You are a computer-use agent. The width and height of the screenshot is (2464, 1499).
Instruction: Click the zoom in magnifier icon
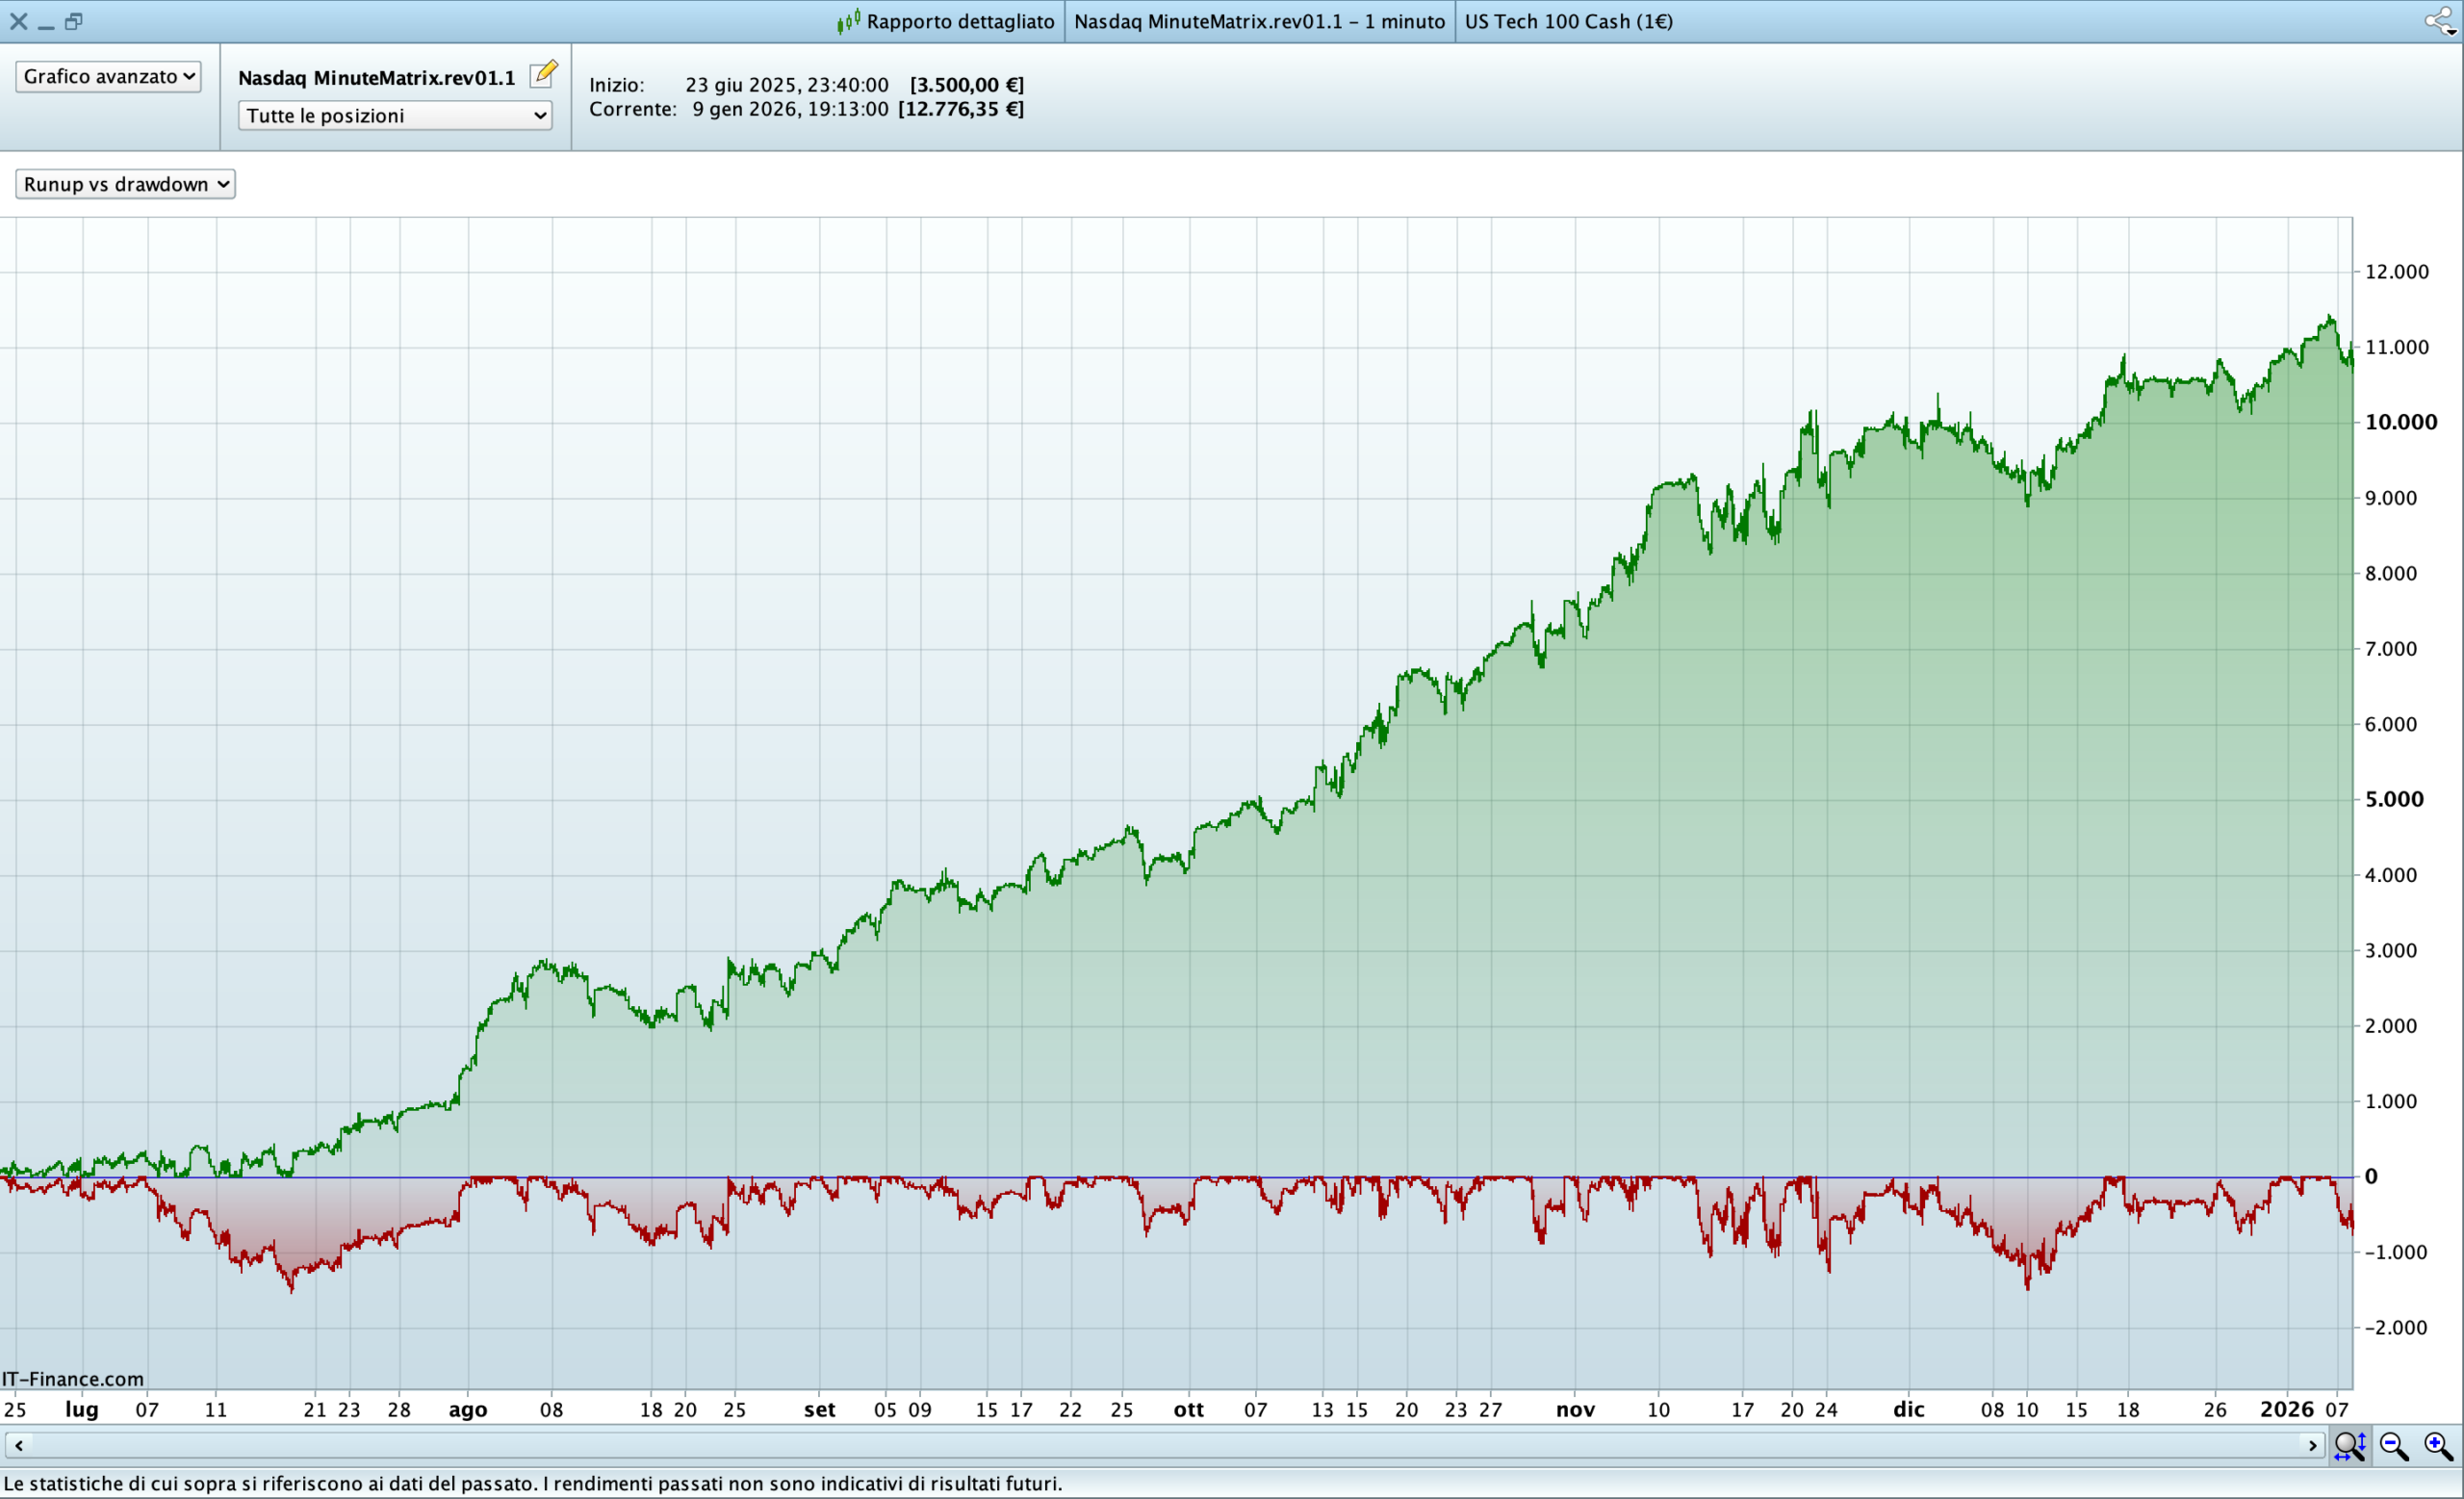coord(2438,1445)
